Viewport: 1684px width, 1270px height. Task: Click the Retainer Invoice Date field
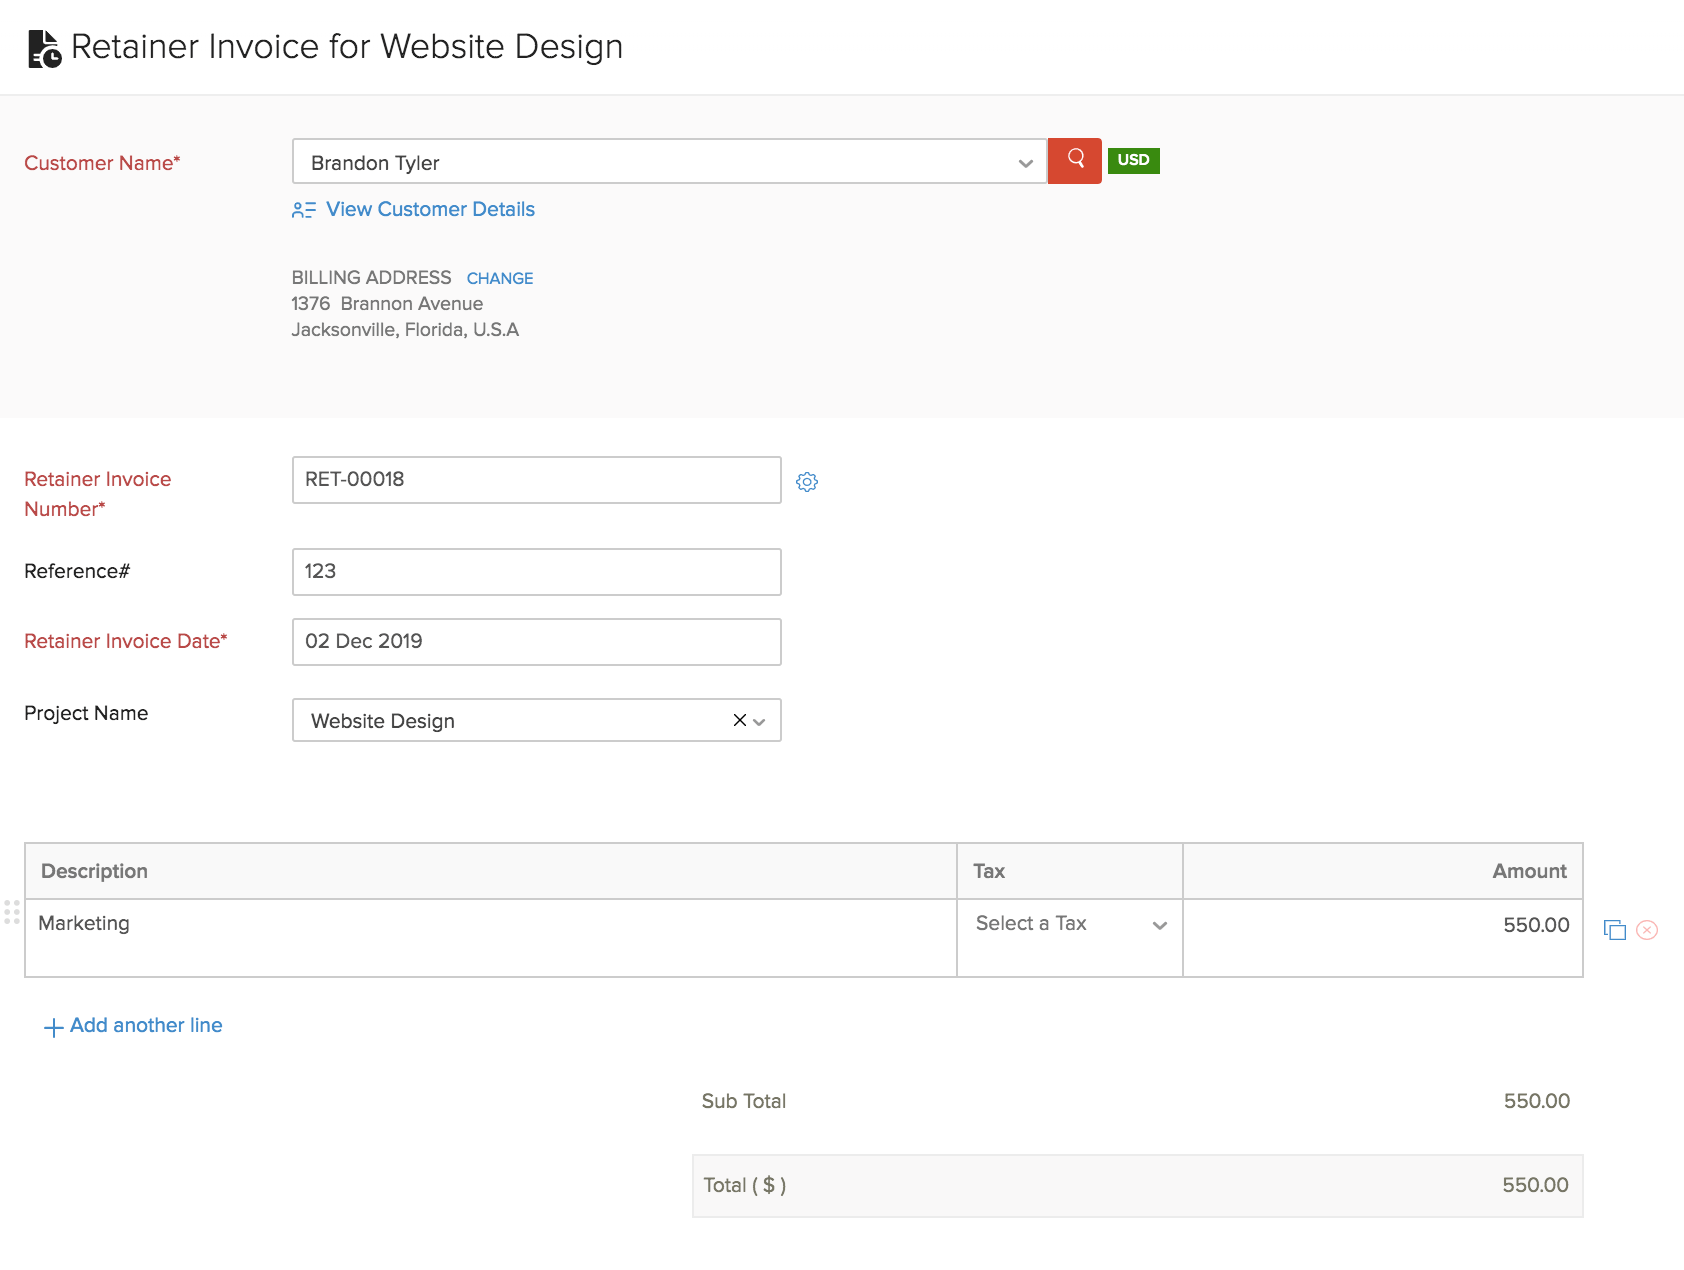point(536,641)
